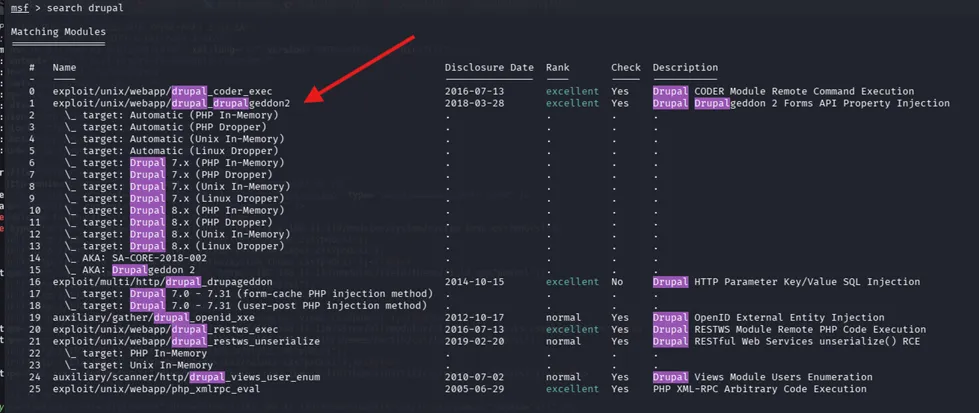Click 'form-cache PHP injection method' target row
Viewport: 979px width, 413px height.
point(249,293)
